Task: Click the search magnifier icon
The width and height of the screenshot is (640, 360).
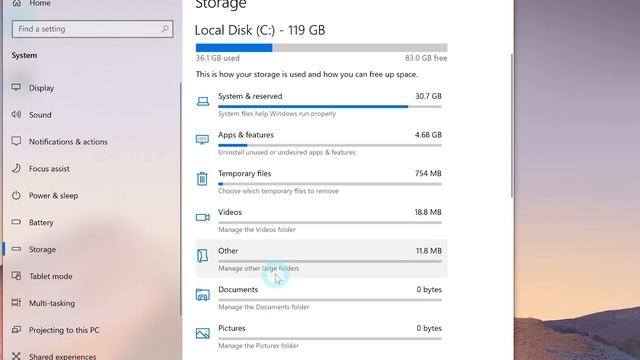Action: pyautogui.click(x=165, y=29)
